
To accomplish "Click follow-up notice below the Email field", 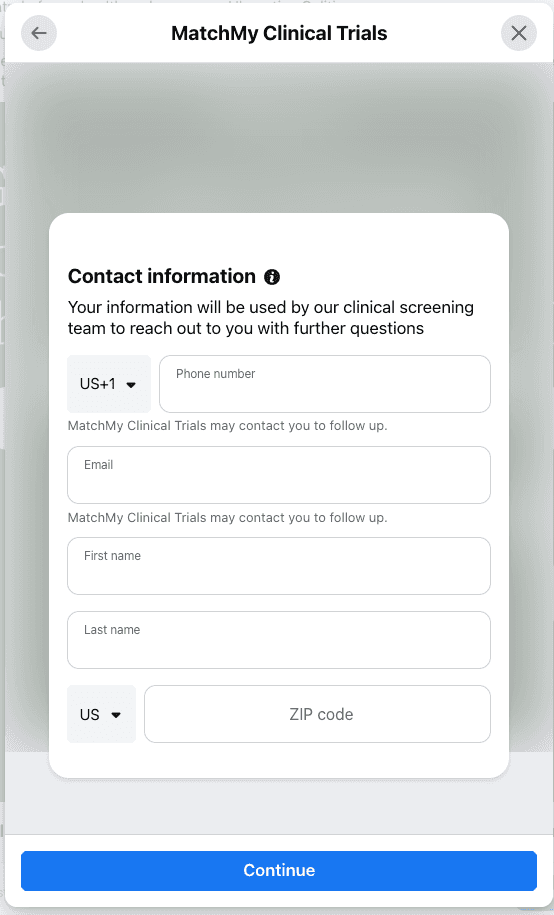I will click(228, 518).
